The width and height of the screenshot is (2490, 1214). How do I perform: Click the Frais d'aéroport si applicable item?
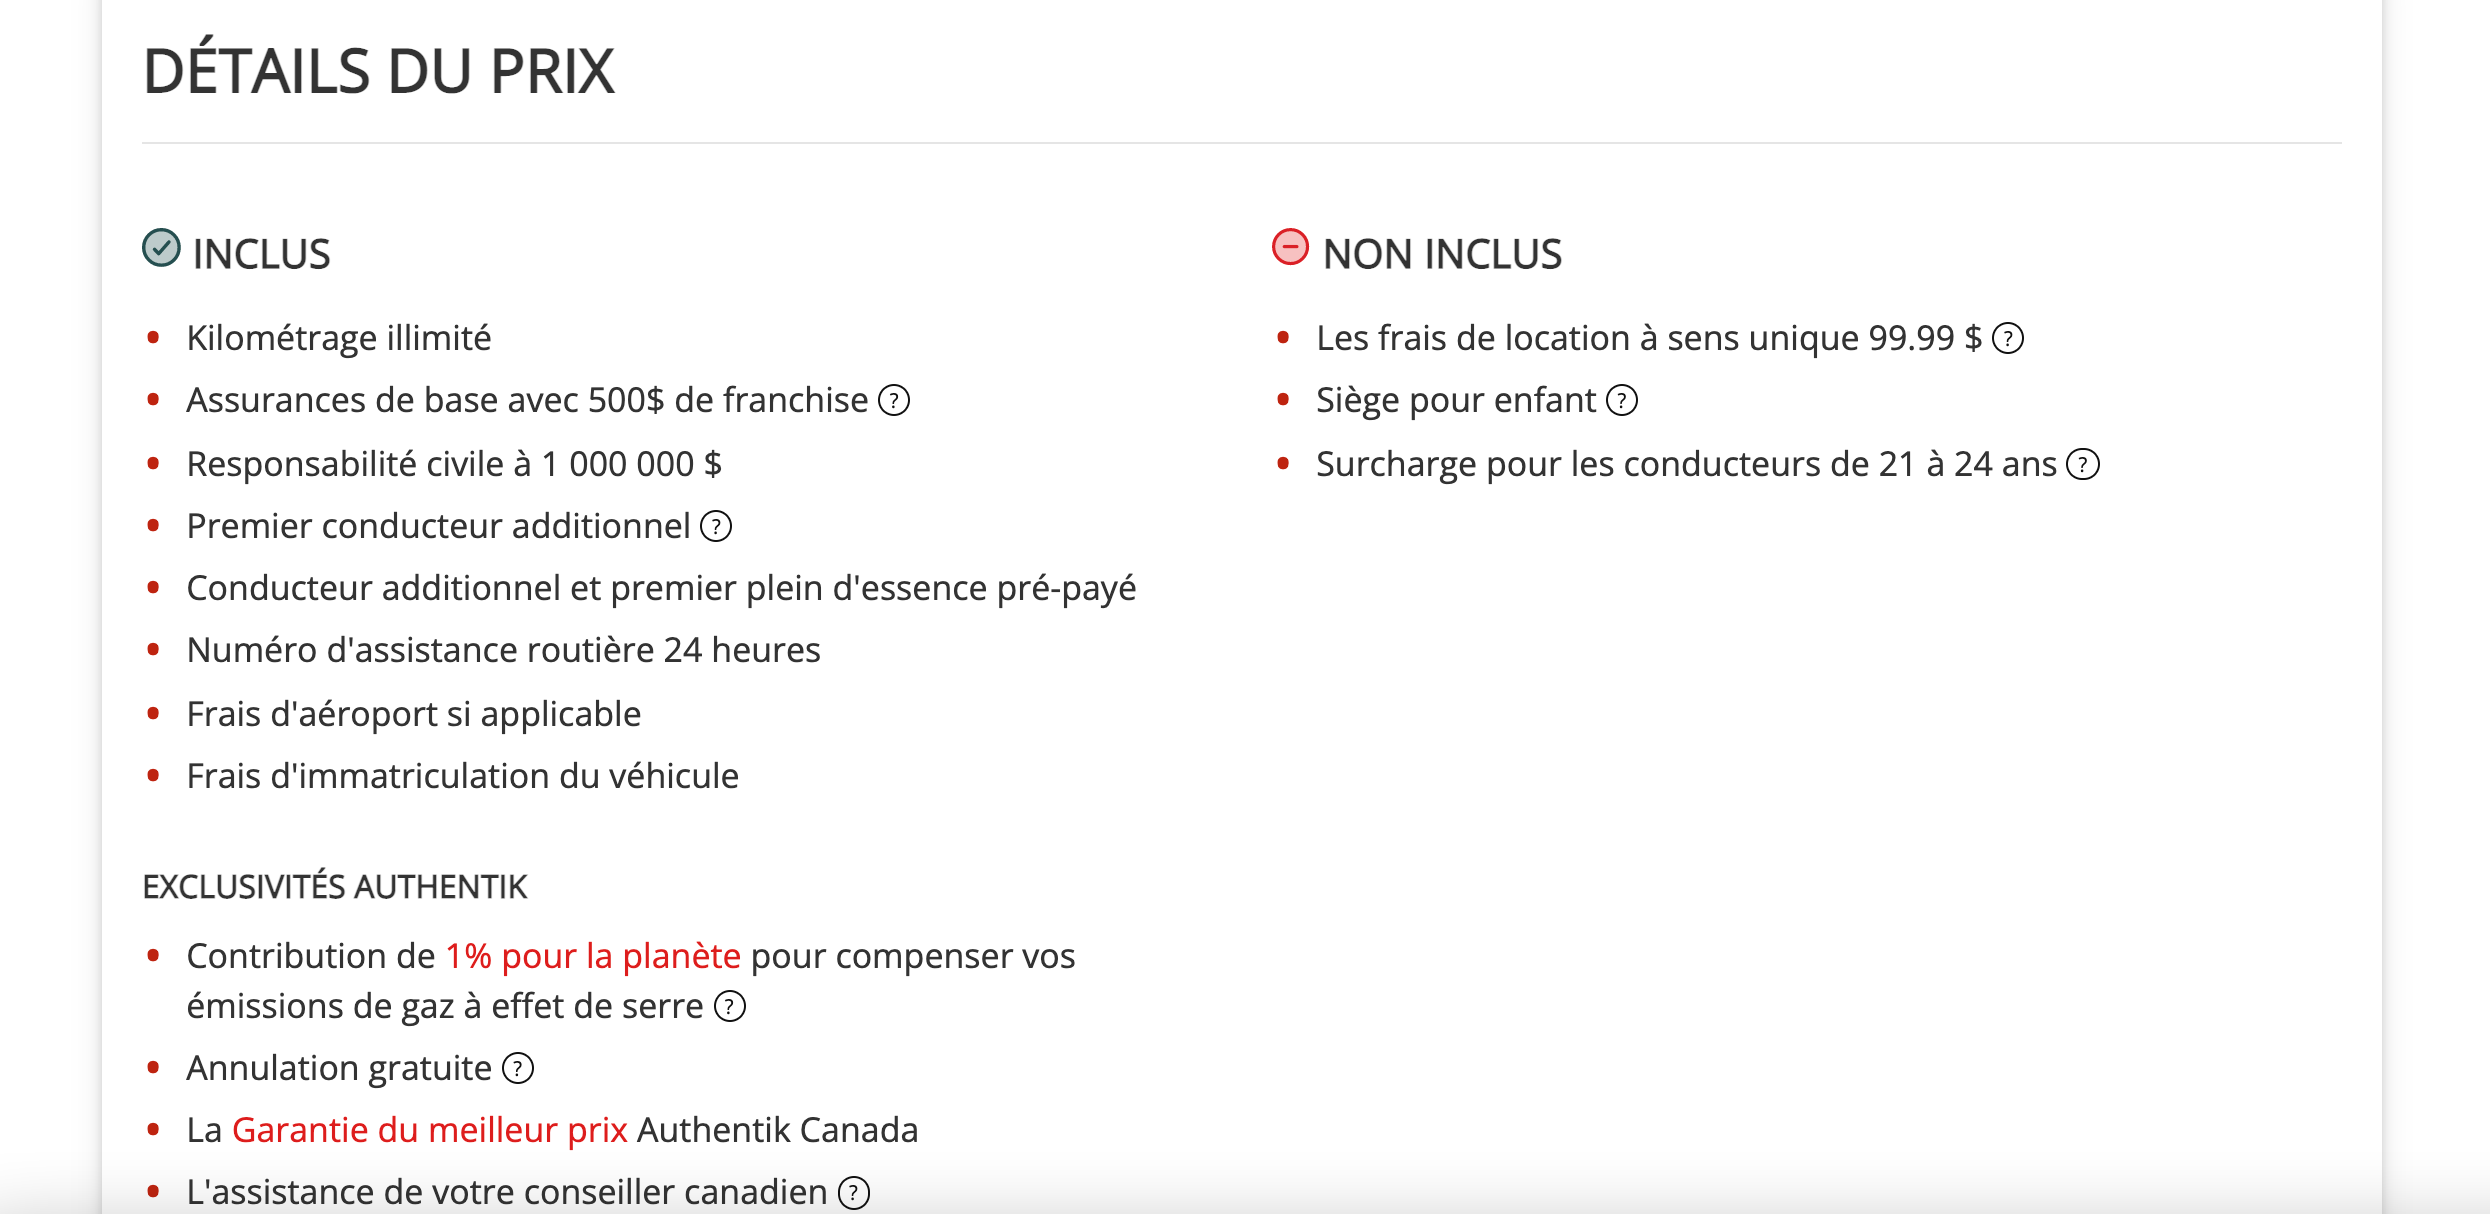[x=414, y=715]
